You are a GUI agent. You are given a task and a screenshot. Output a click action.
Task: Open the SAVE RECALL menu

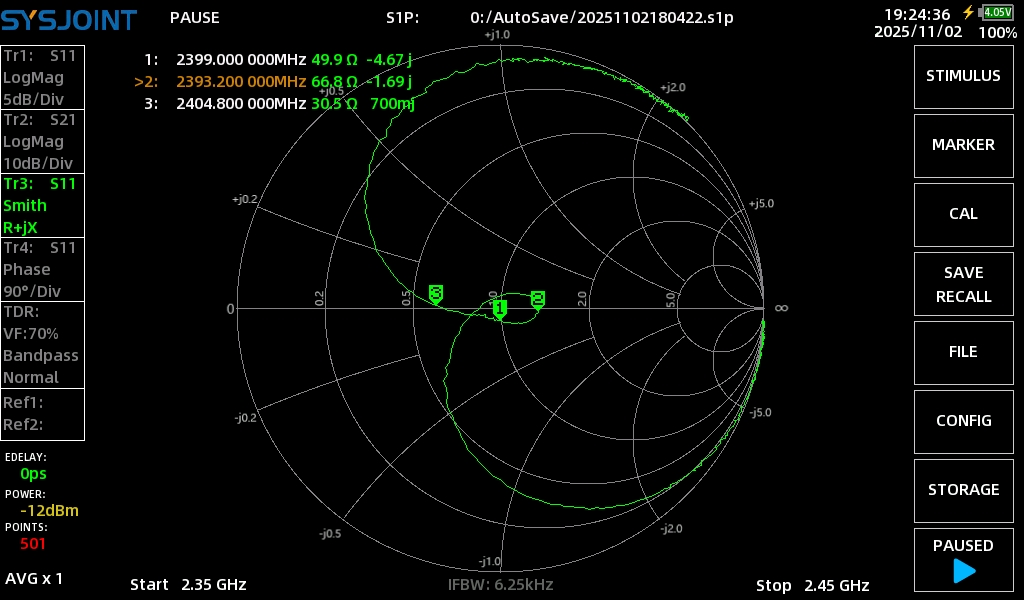963,285
